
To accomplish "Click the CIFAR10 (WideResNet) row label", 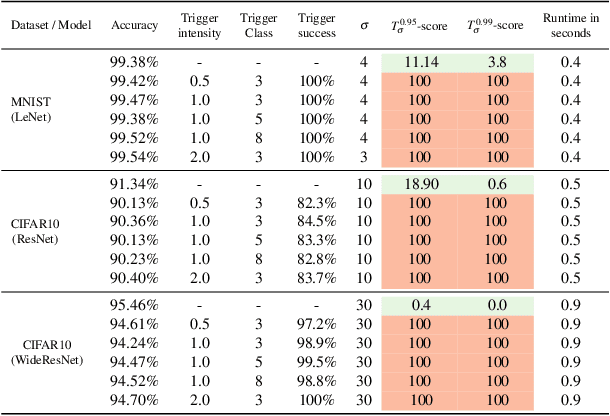I will 46,352.
